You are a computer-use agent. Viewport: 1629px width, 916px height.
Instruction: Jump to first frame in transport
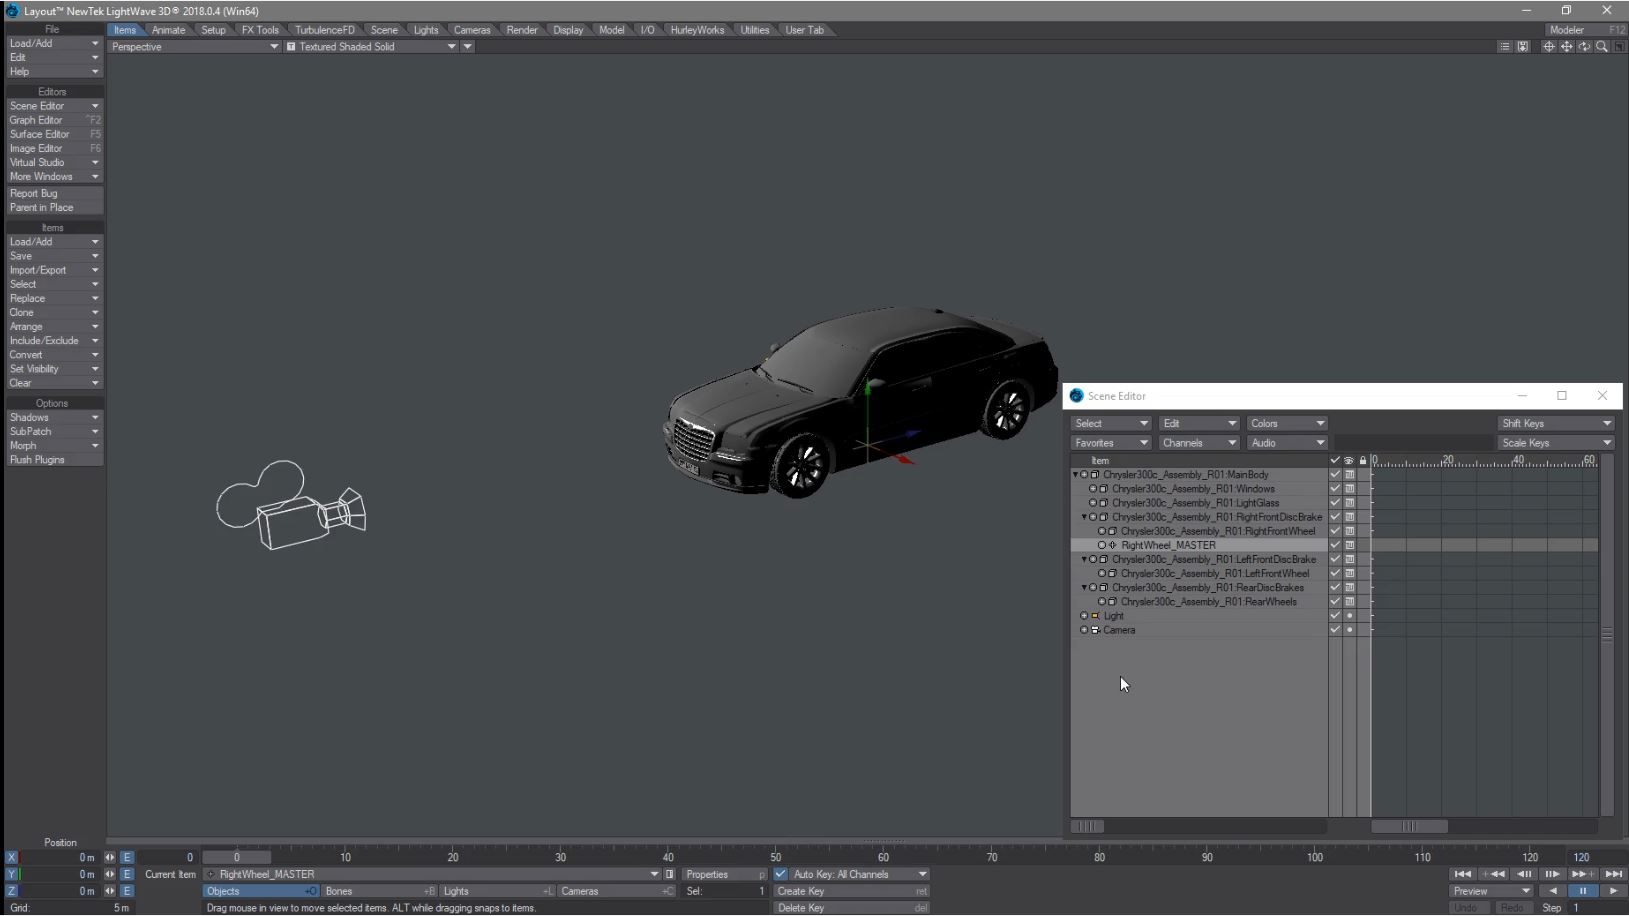pyautogui.click(x=1462, y=874)
